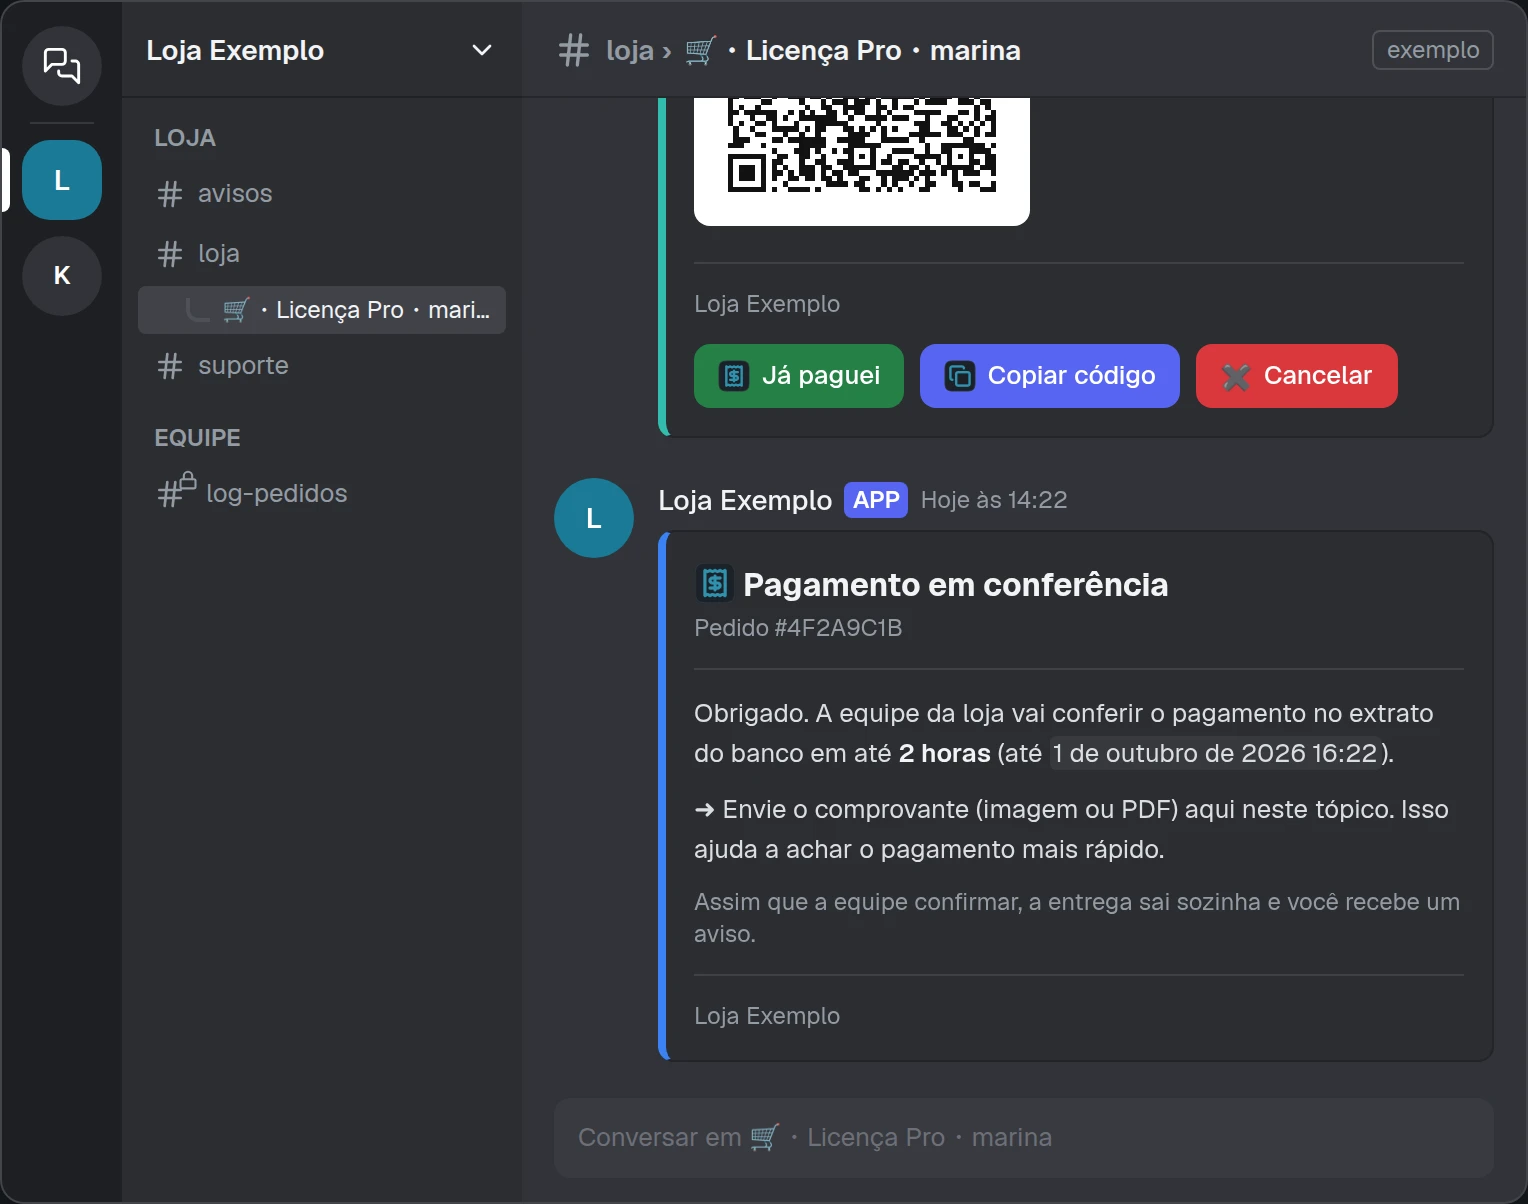1528x1204 pixels.
Task: Select the L server icon in sidebar
Action: point(62,180)
